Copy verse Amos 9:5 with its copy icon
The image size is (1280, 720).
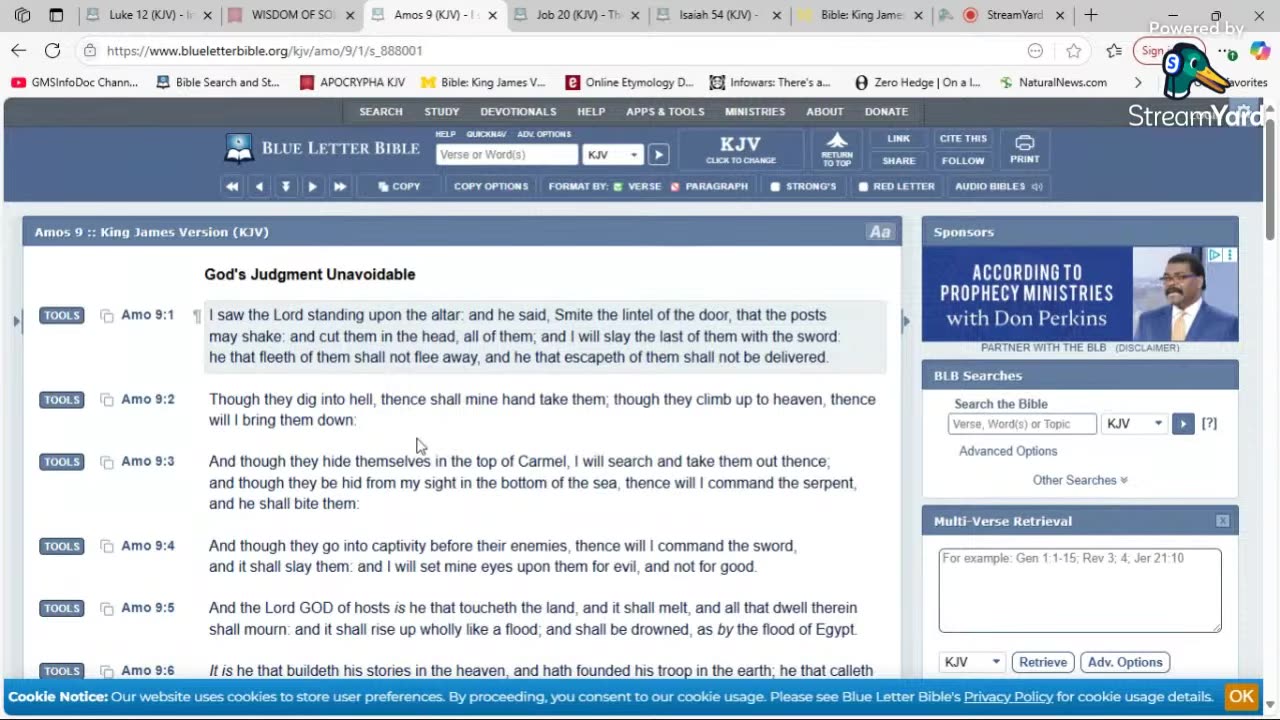(x=107, y=609)
